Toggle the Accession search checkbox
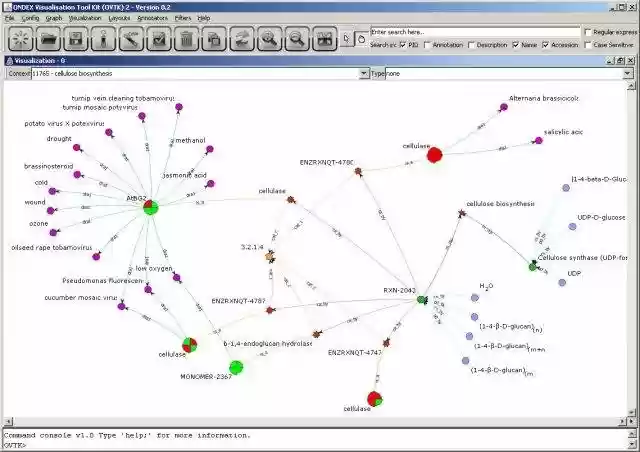 pos(545,45)
